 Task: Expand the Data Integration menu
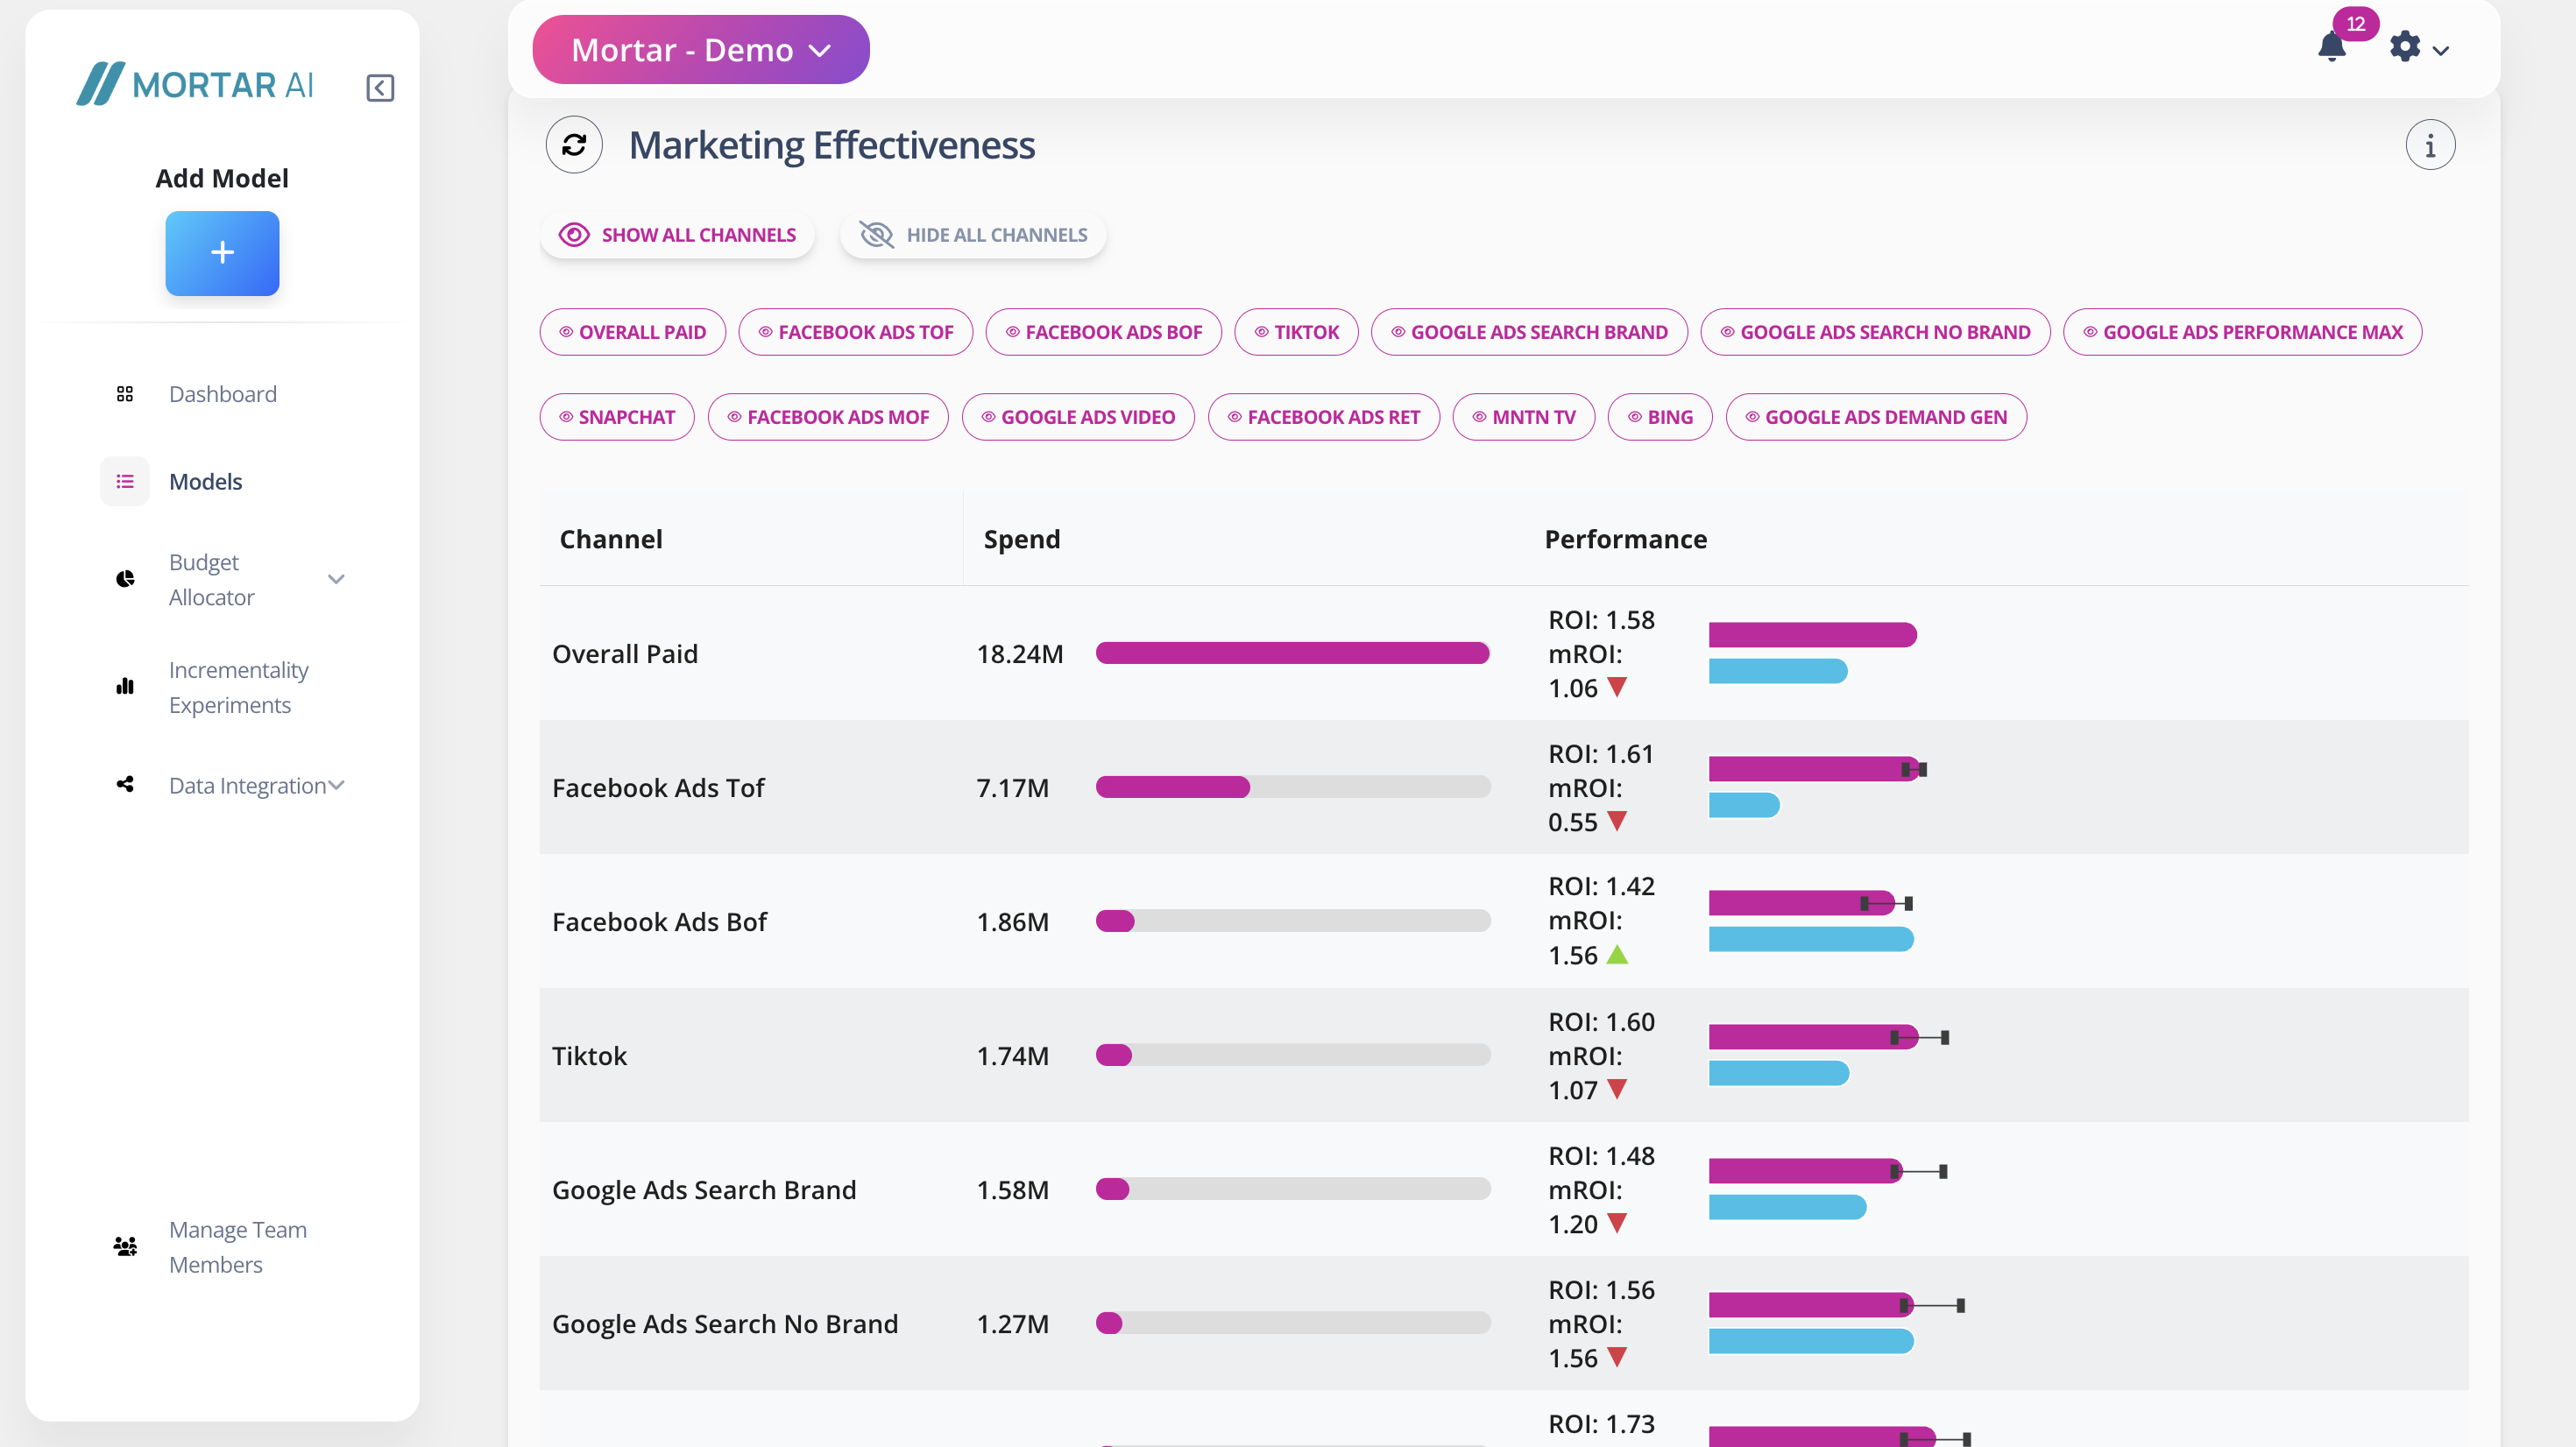click(x=337, y=785)
